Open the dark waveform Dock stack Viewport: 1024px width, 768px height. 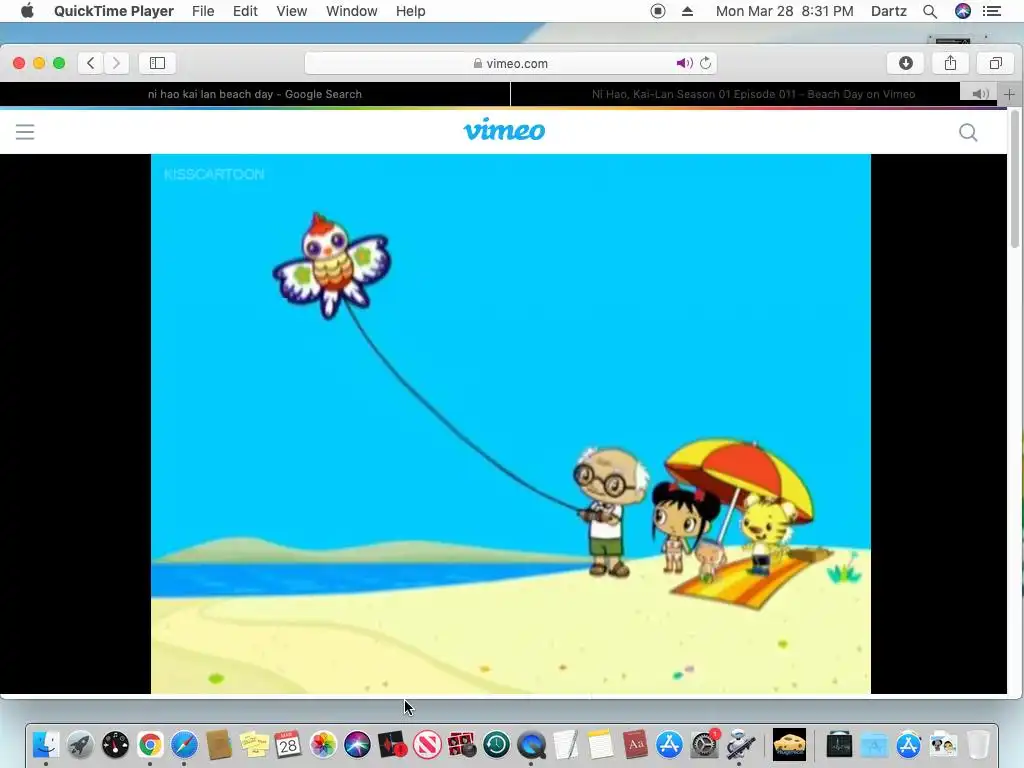coord(839,744)
